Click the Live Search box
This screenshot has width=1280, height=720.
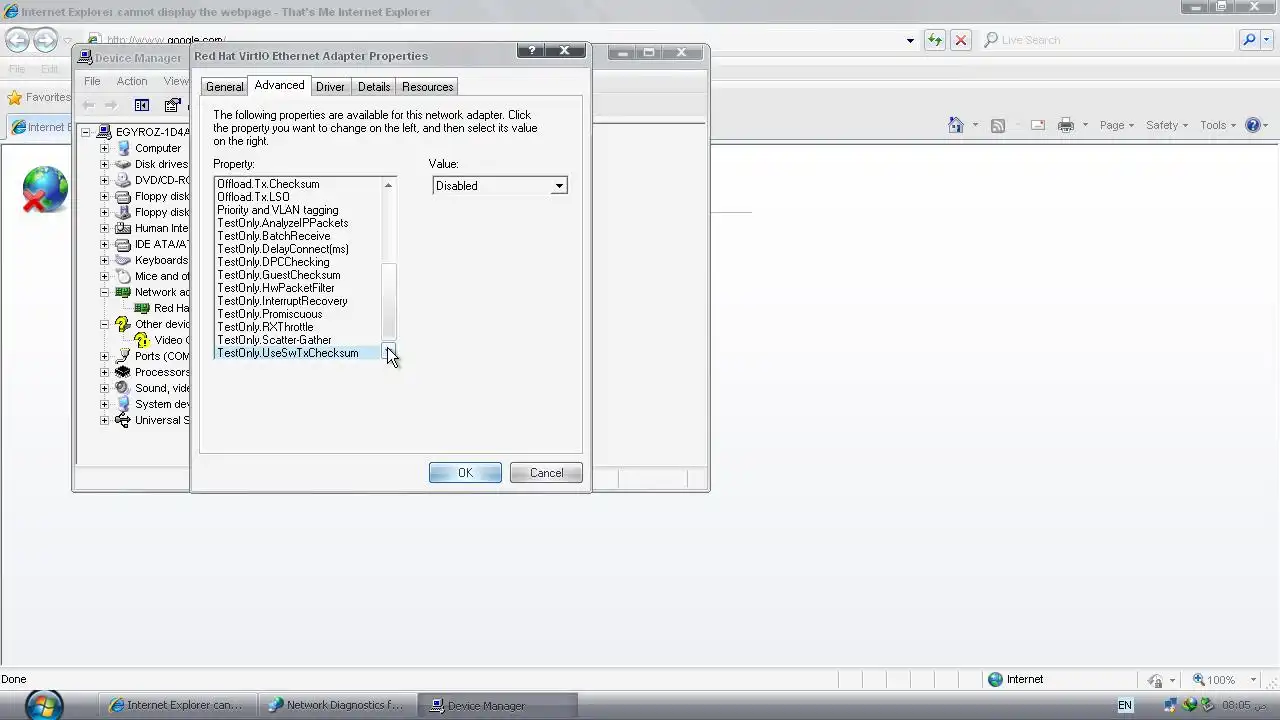coord(1108,40)
